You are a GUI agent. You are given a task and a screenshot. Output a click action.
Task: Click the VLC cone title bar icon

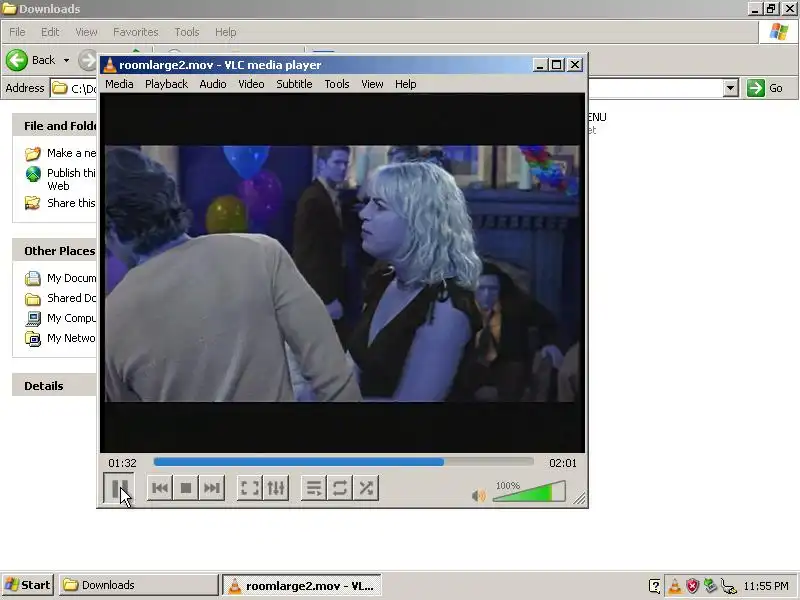(x=109, y=65)
